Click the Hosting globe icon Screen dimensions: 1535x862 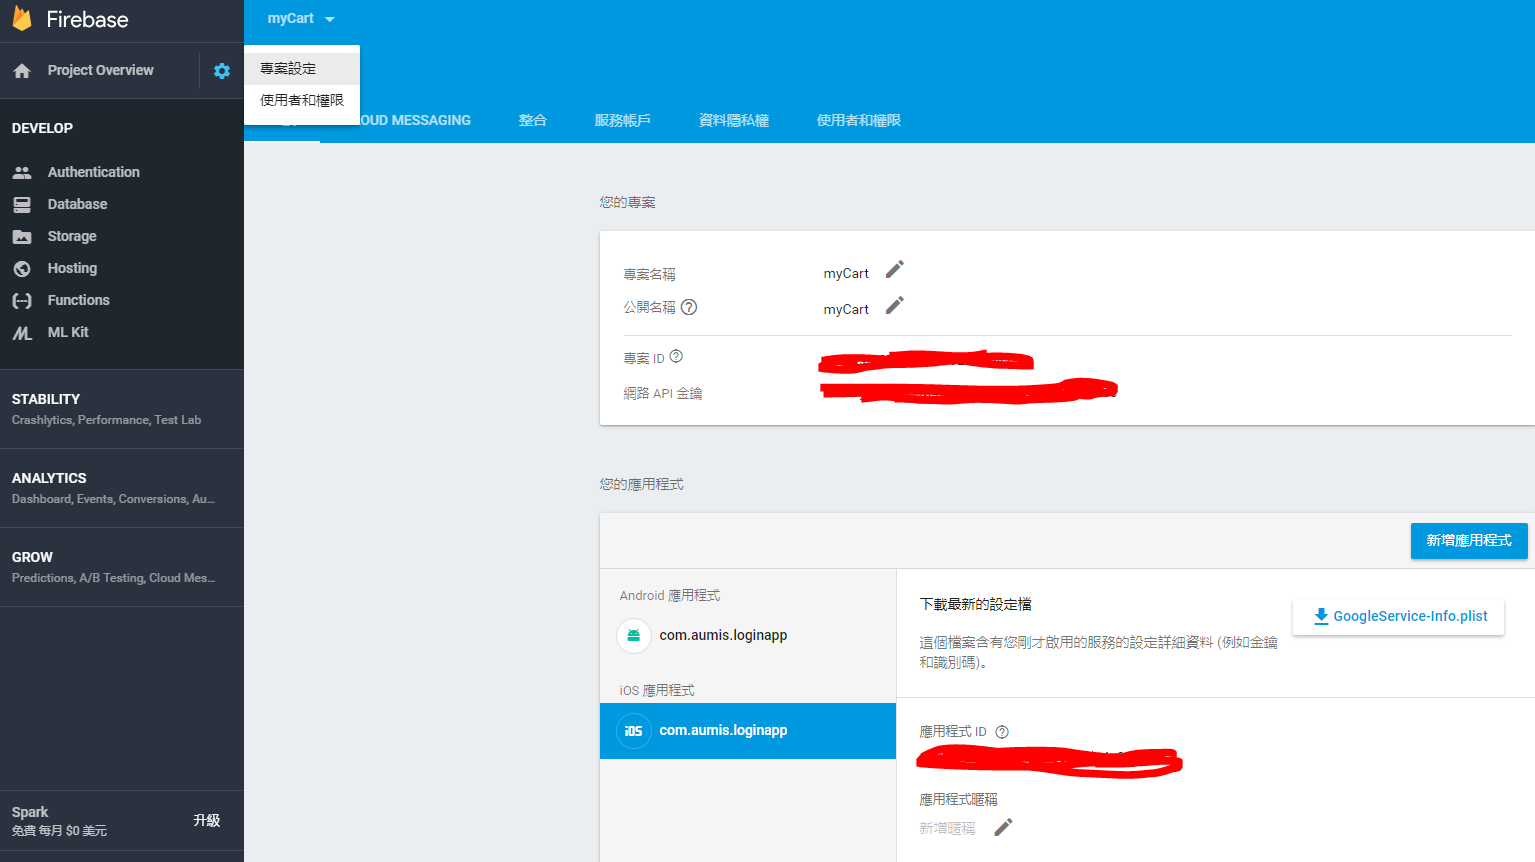pos(22,269)
